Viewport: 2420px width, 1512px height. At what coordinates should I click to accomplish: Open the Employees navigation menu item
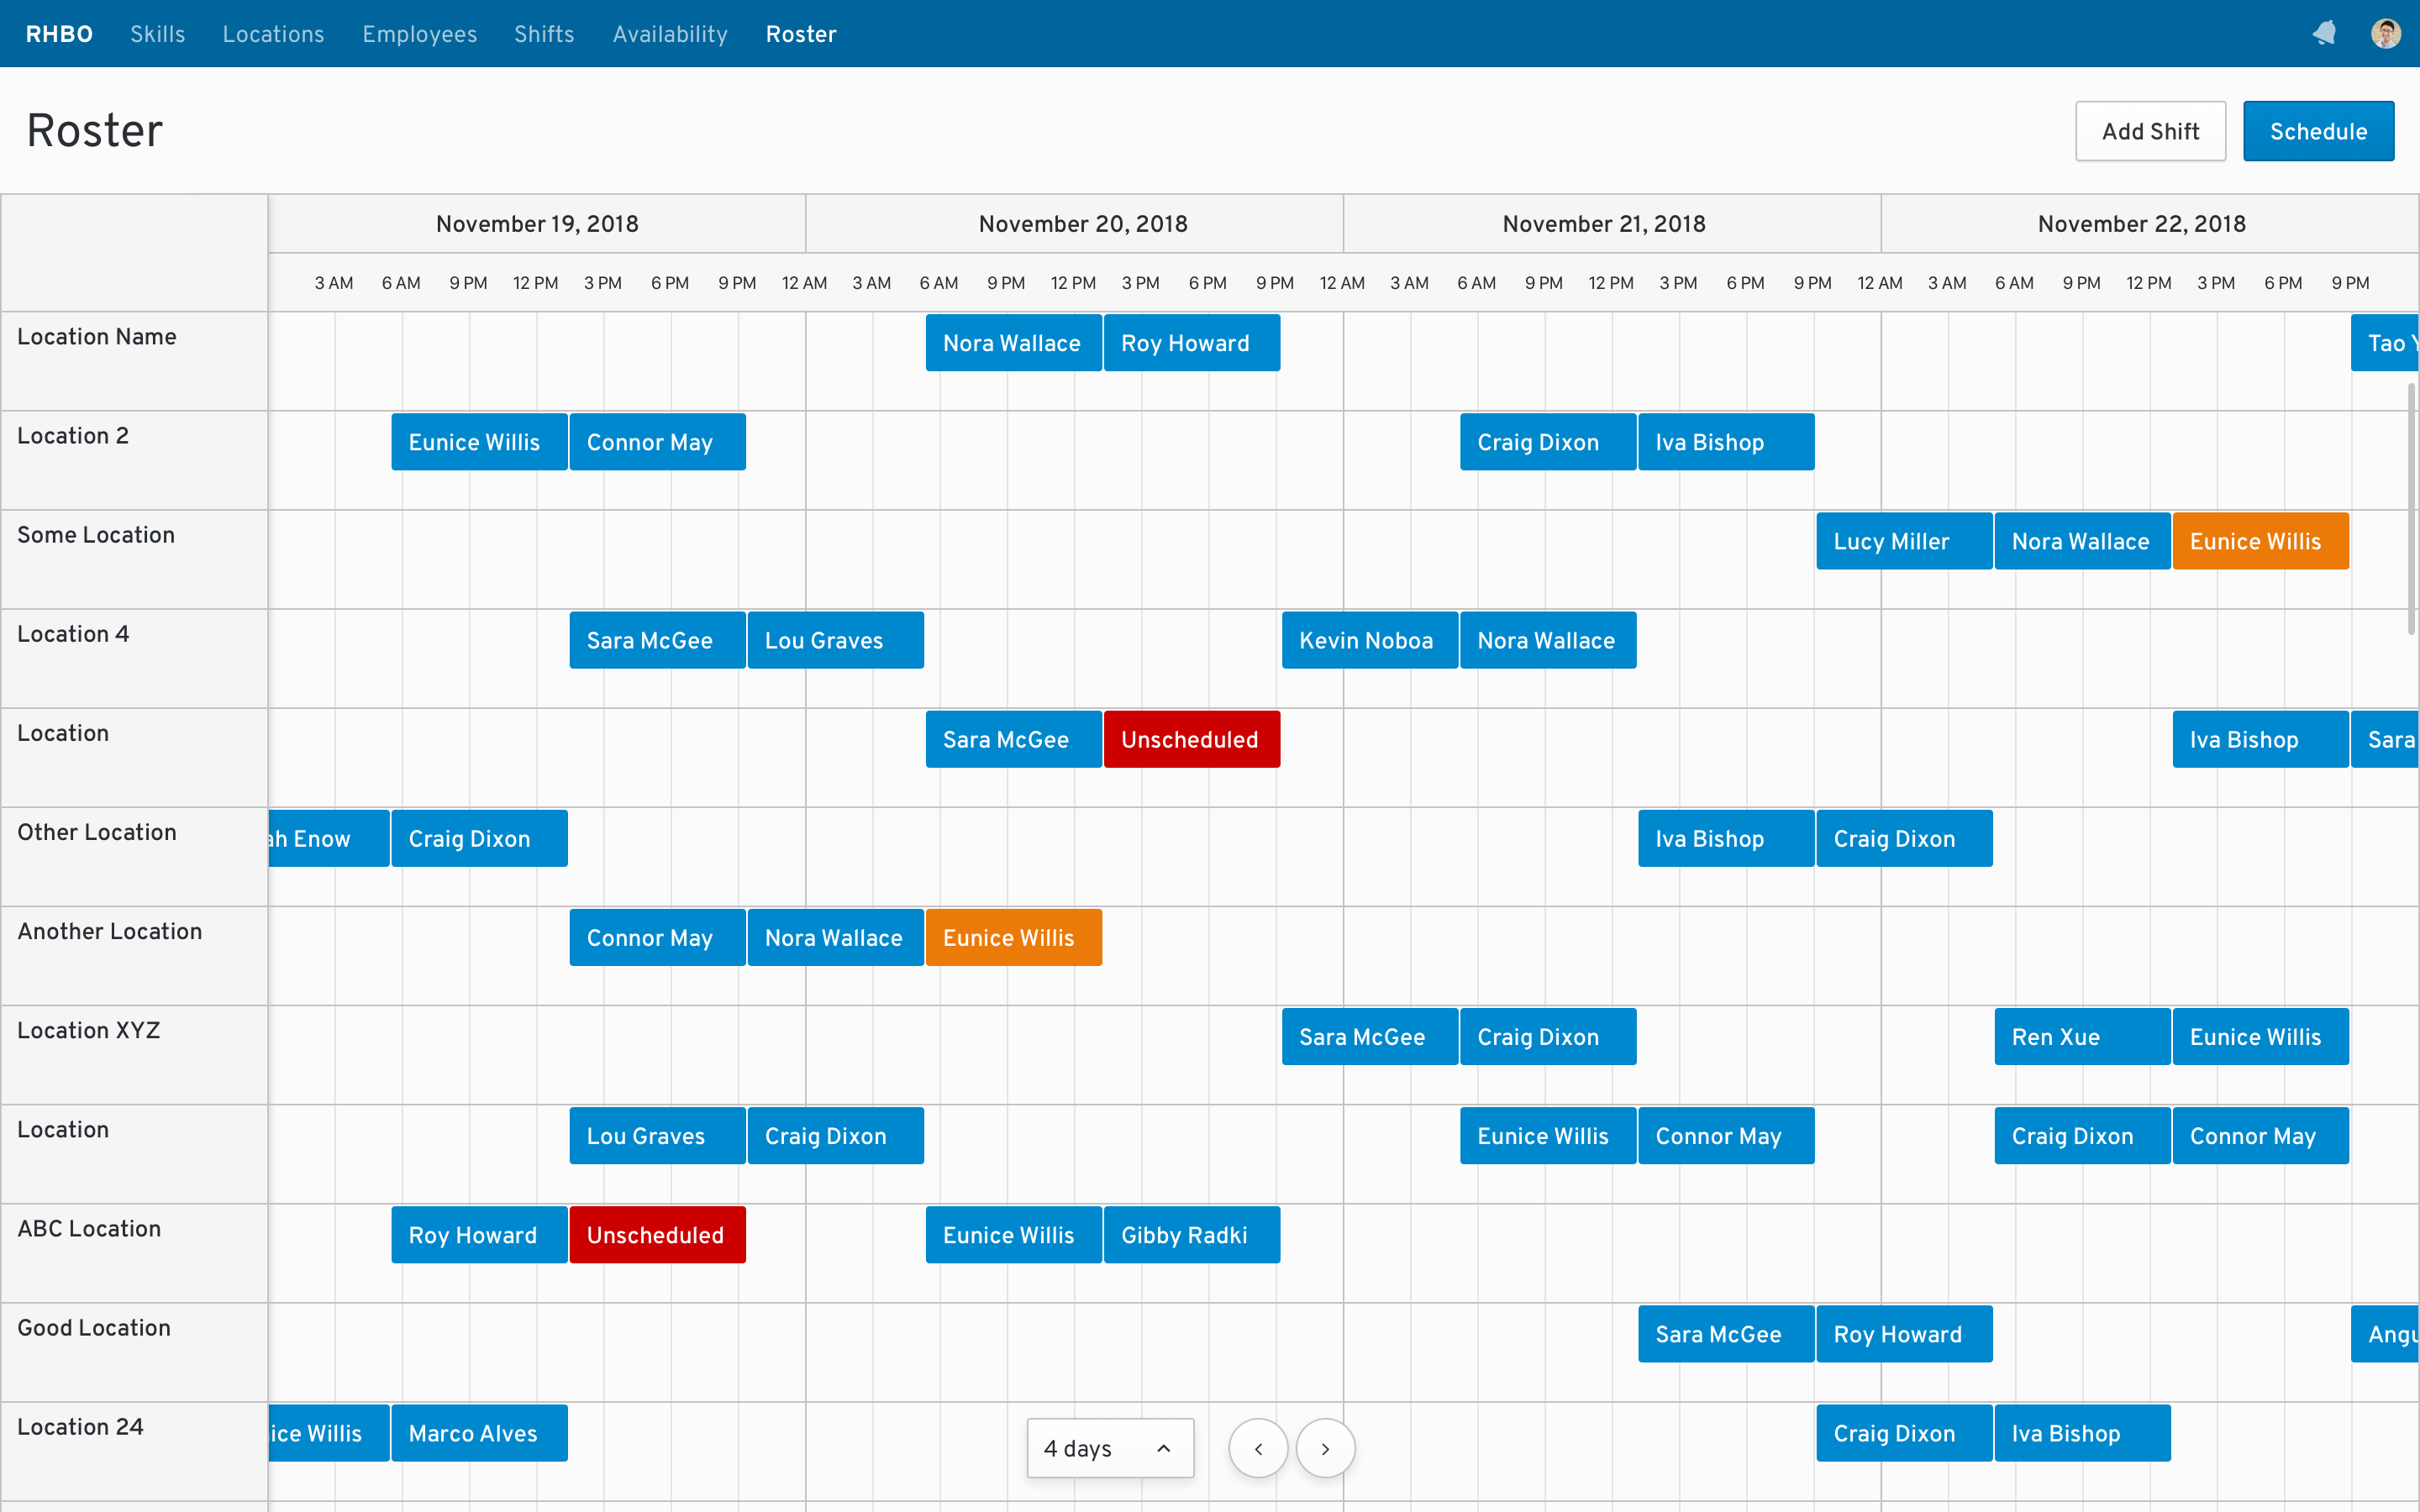(418, 33)
